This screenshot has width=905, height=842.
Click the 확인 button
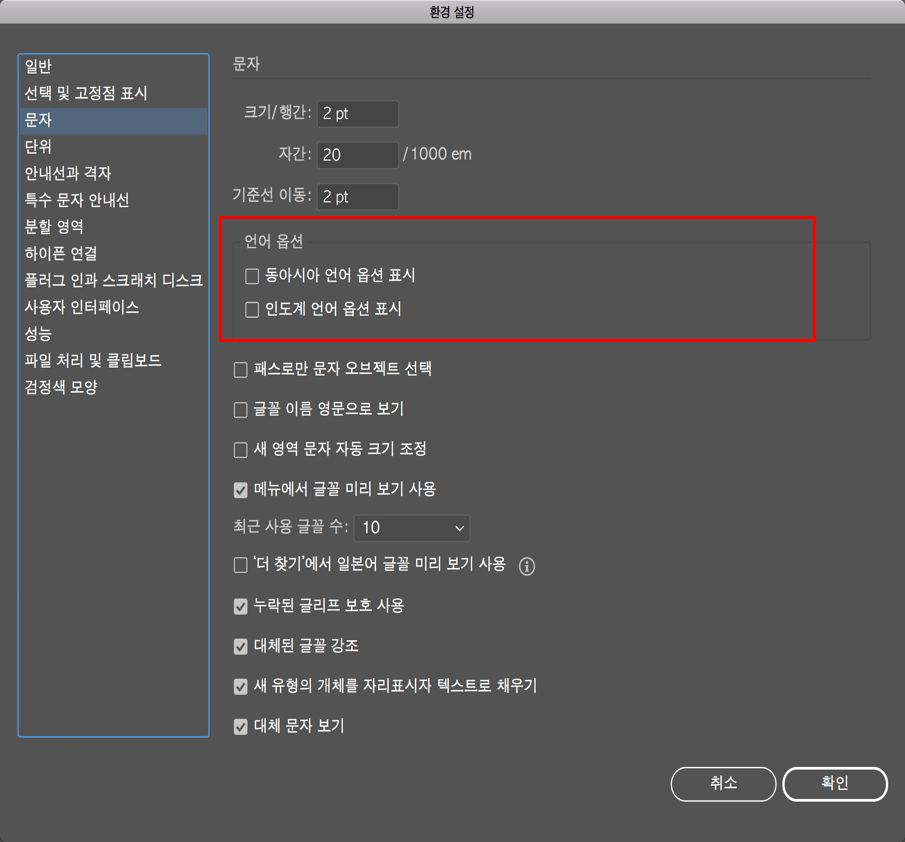click(x=835, y=784)
